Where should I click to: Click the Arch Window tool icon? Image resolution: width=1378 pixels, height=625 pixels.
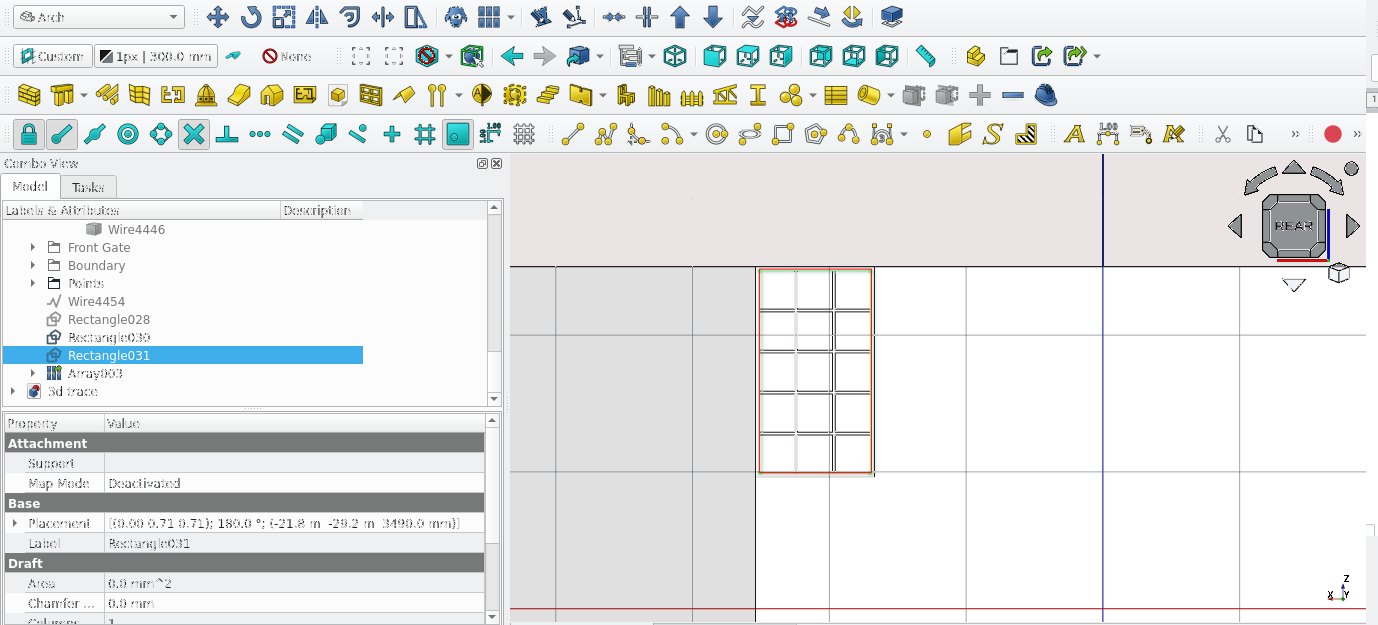(371, 95)
